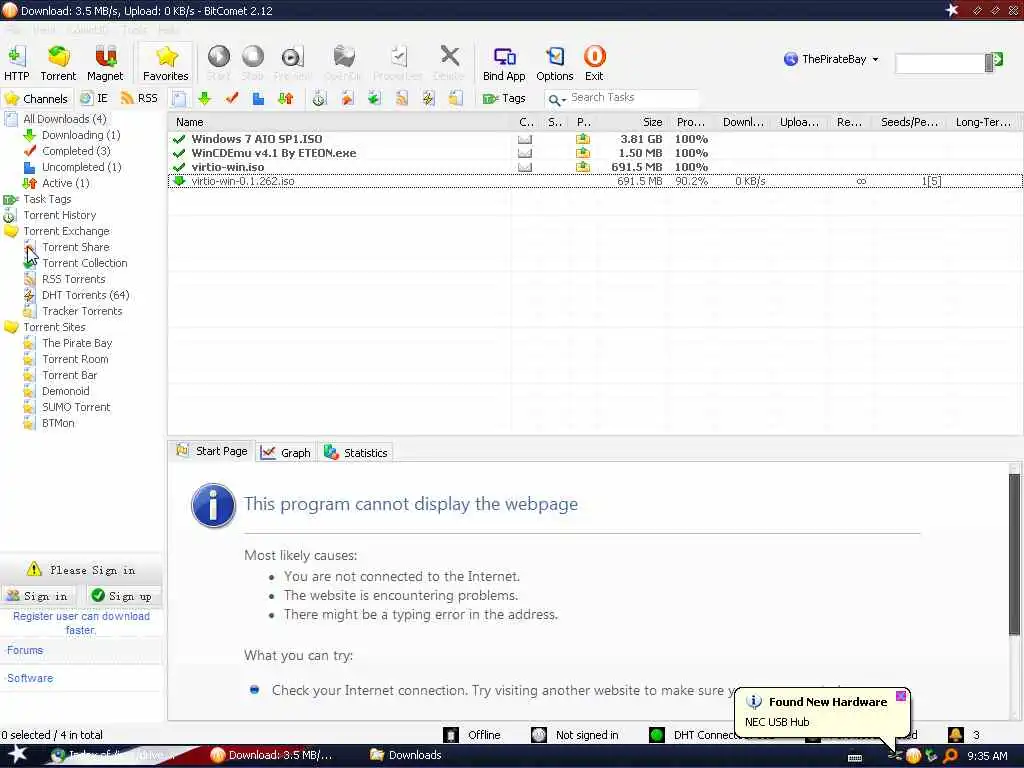Click the torrent site search box
Viewport: 1024px width, 768px height.
pyautogui.click(x=940, y=63)
